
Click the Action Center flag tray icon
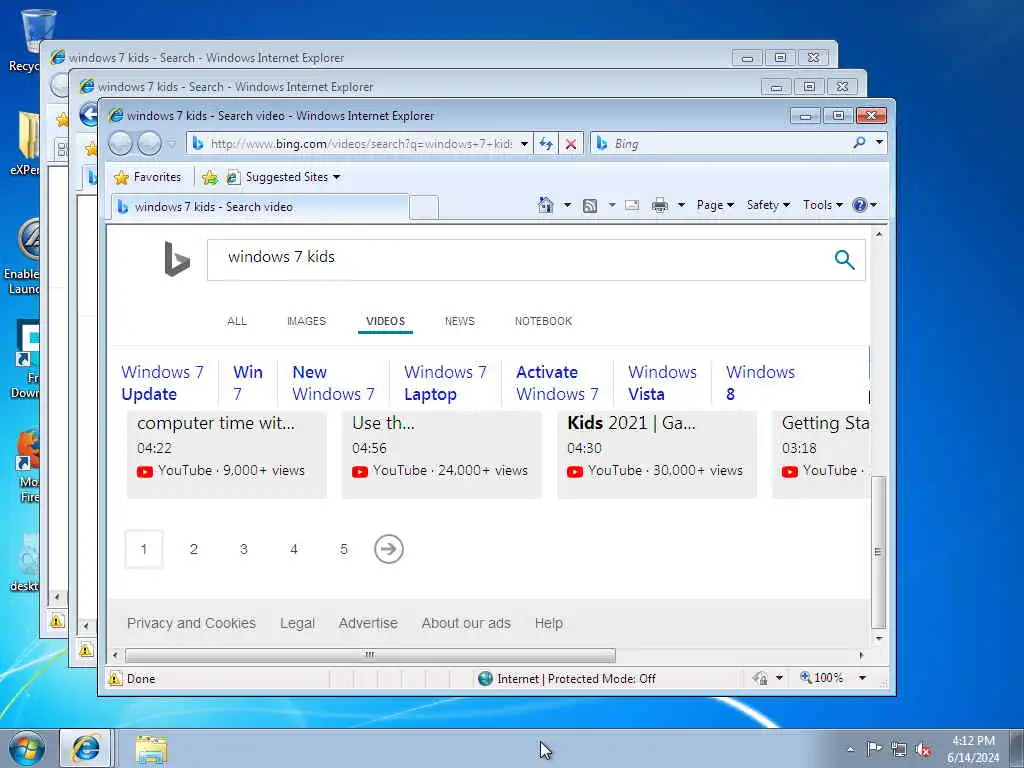(x=874, y=749)
